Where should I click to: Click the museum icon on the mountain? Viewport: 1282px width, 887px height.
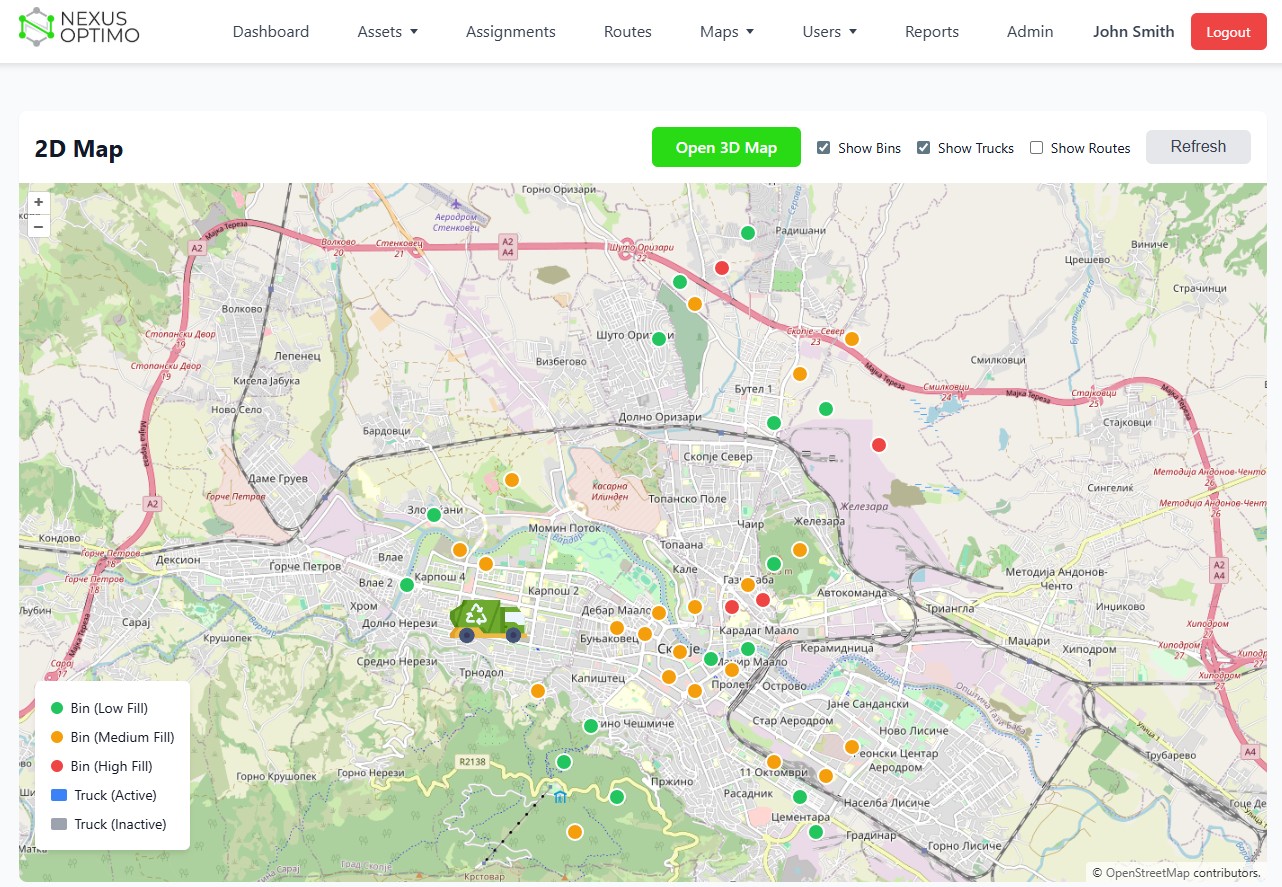(x=560, y=797)
